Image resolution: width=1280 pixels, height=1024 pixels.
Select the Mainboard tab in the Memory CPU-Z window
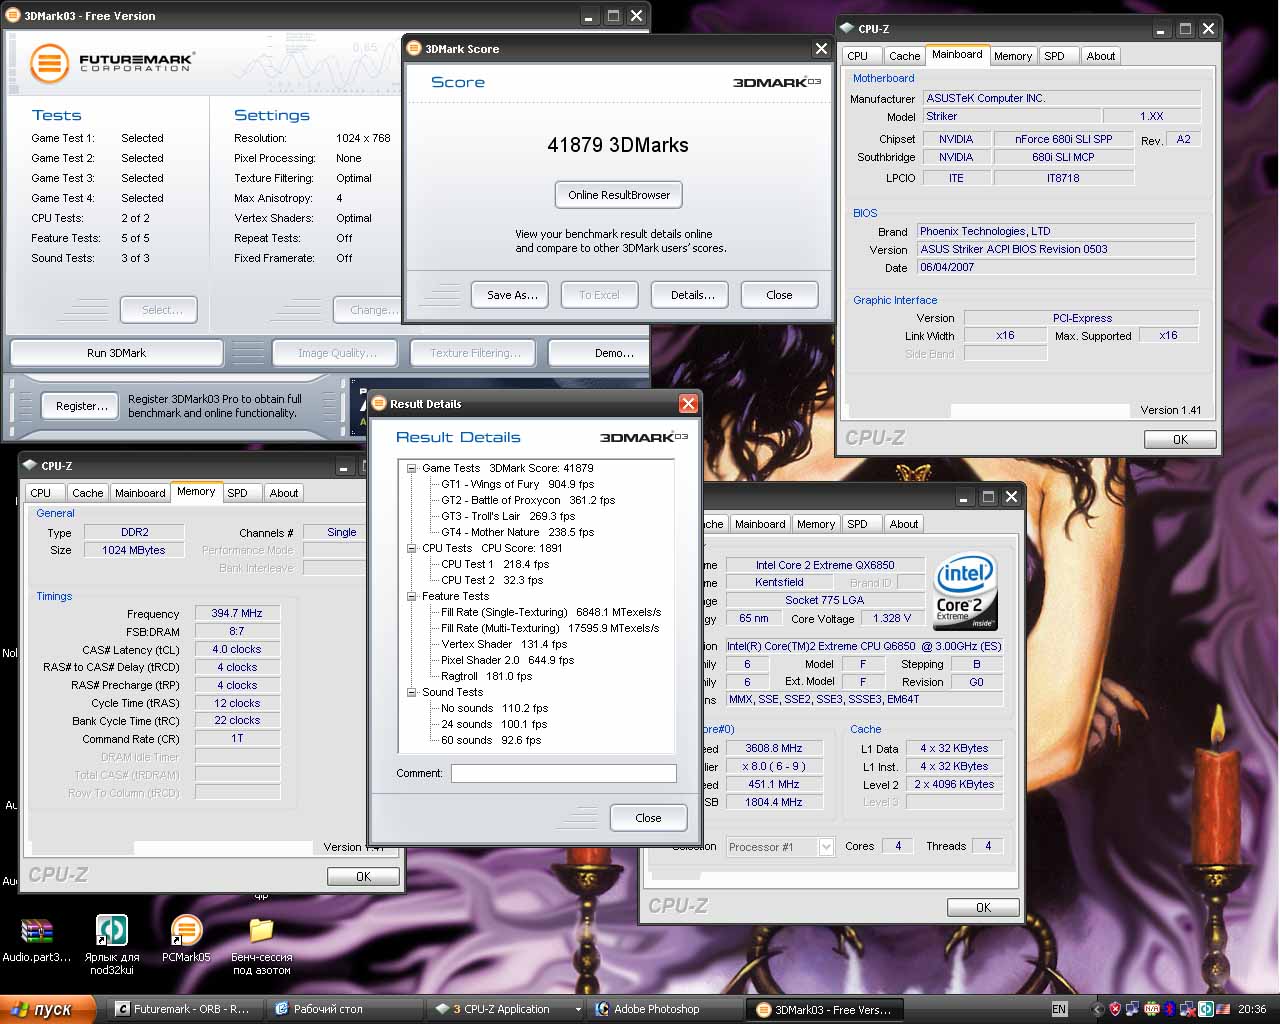tap(140, 493)
